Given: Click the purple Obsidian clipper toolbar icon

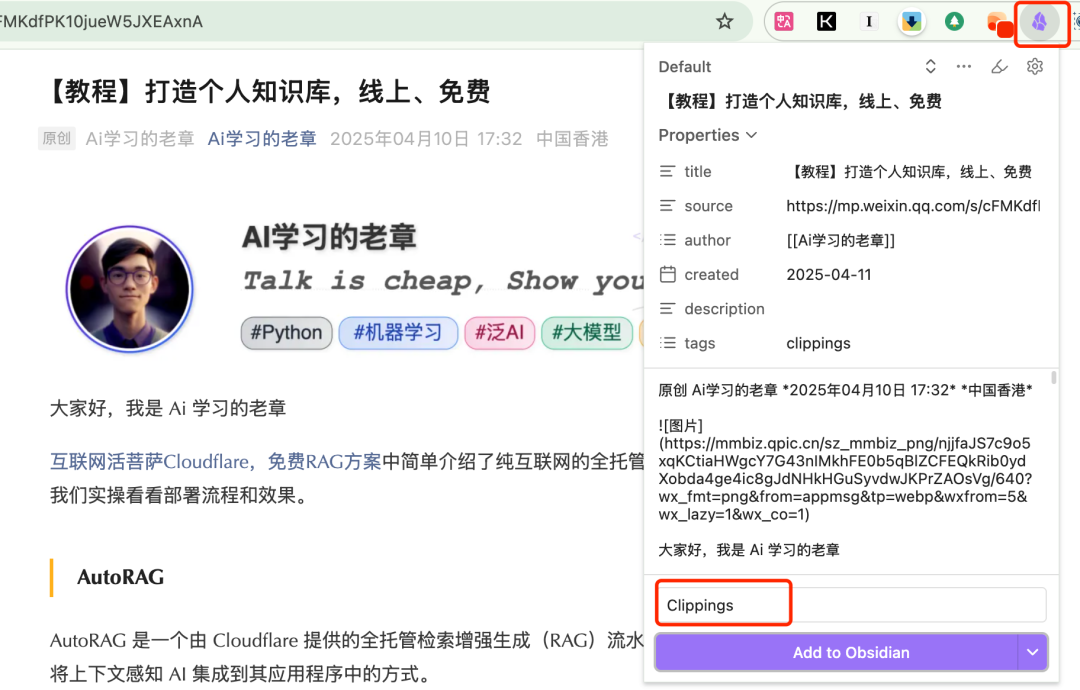Looking at the screenshot, I should click(1041, 20).
